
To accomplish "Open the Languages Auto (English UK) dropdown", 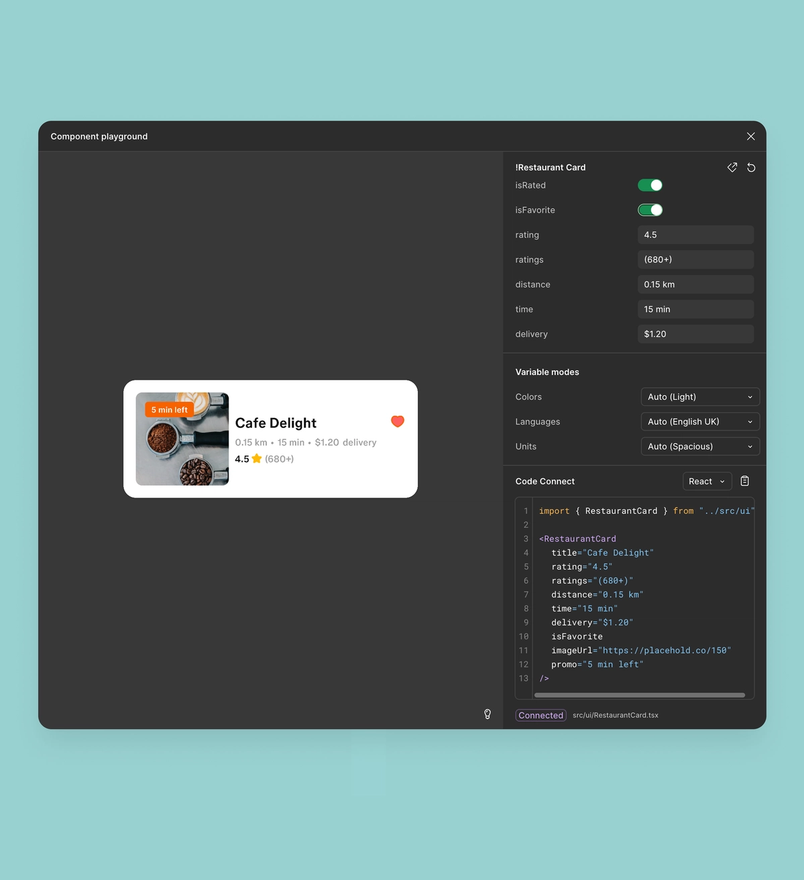I will [x=699, y=421].
